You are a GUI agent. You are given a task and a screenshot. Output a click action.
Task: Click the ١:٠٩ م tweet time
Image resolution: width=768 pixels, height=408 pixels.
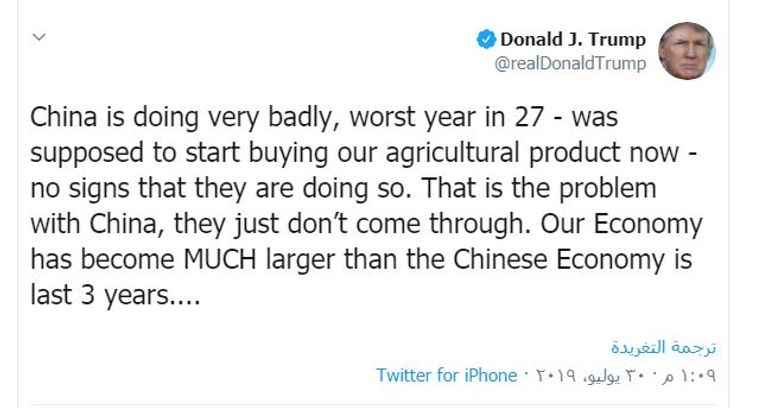(x=694, y=376)
